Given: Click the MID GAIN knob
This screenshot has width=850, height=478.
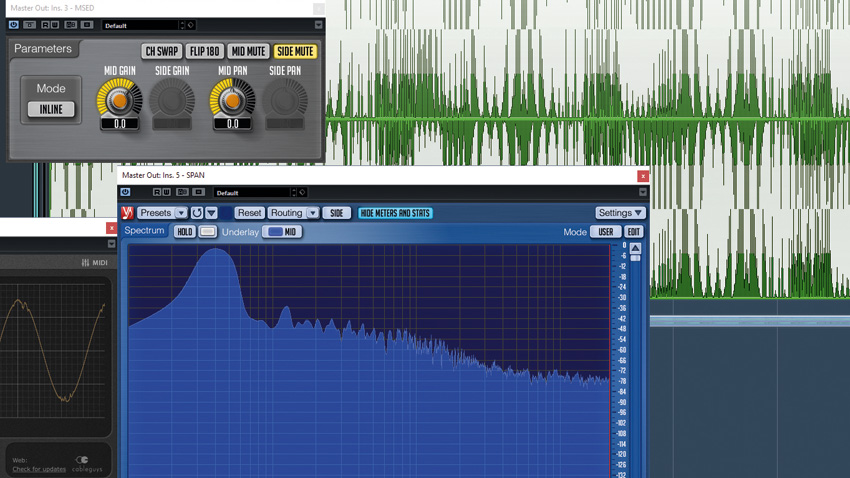Looking at the screenshot, I should click(120, 100).
